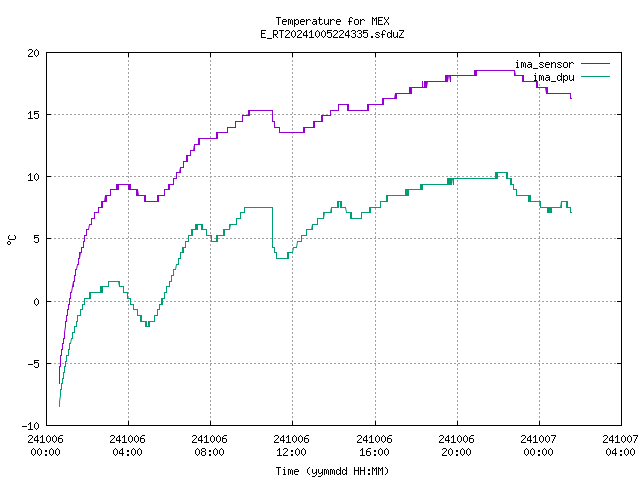Click the '°C' y-axis unit label

11,240
